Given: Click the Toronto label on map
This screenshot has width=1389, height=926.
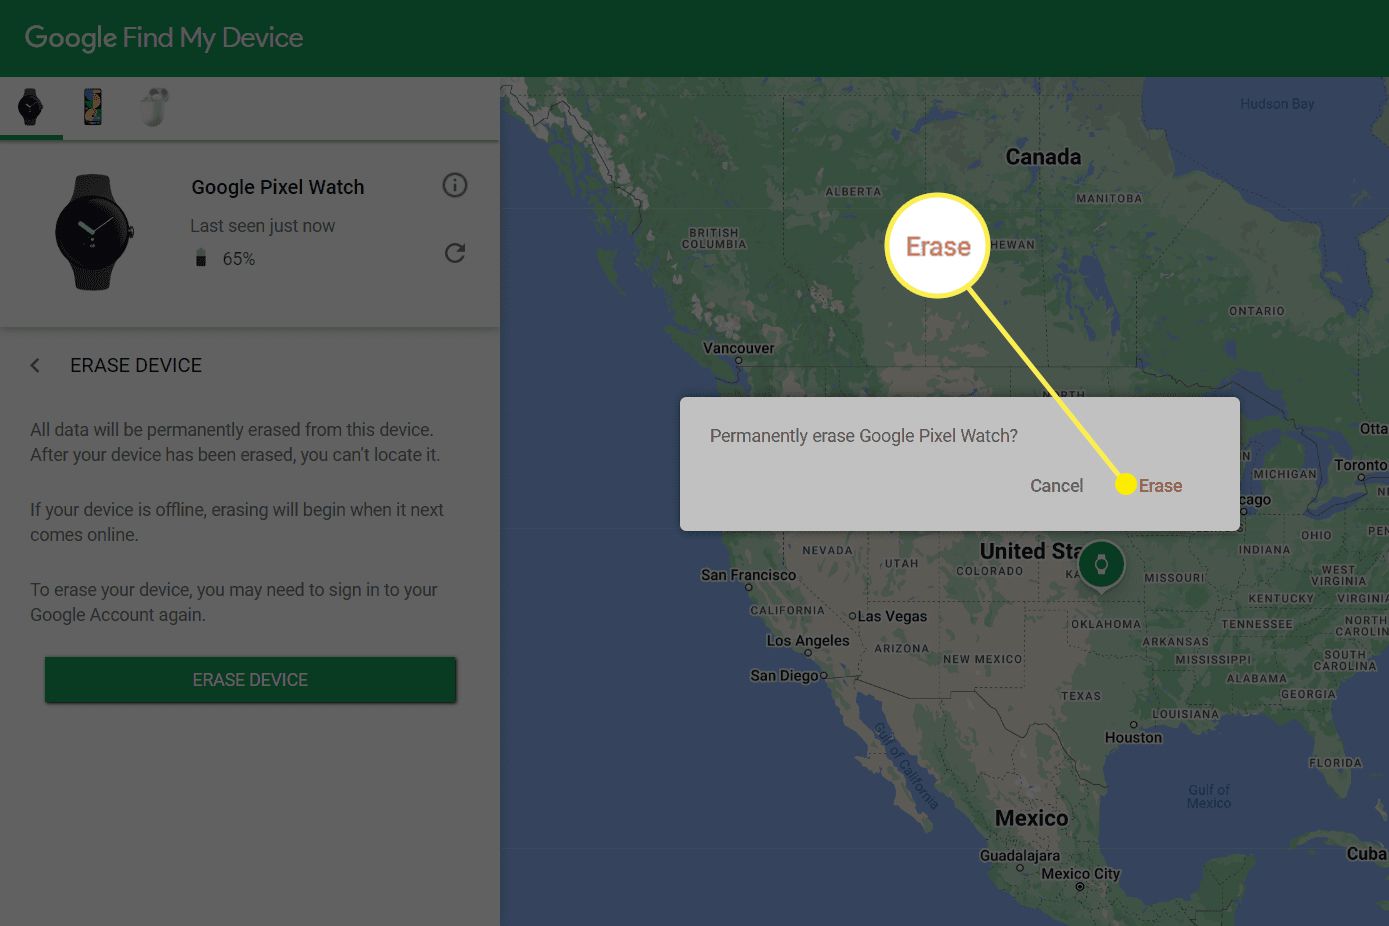Looking at the screenshot, I should [x=1360, y=465].
